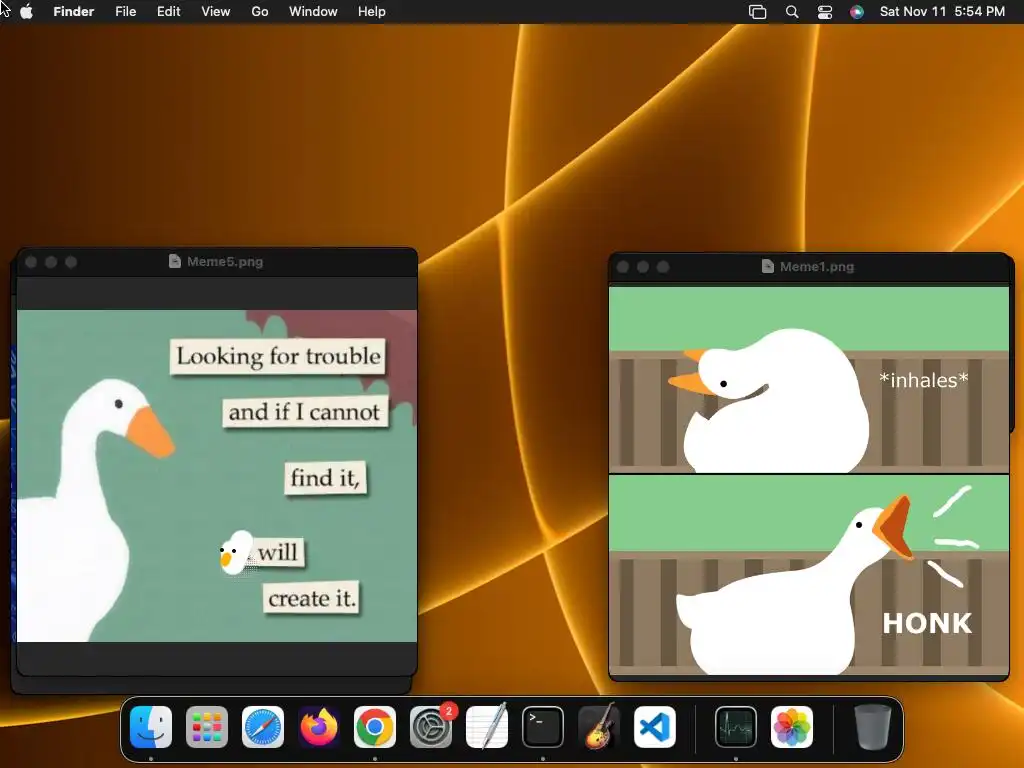This screenshot has height=768, width=1024.
Task: Click the Stage Manager menu bar icon
Action: point(758,12)
